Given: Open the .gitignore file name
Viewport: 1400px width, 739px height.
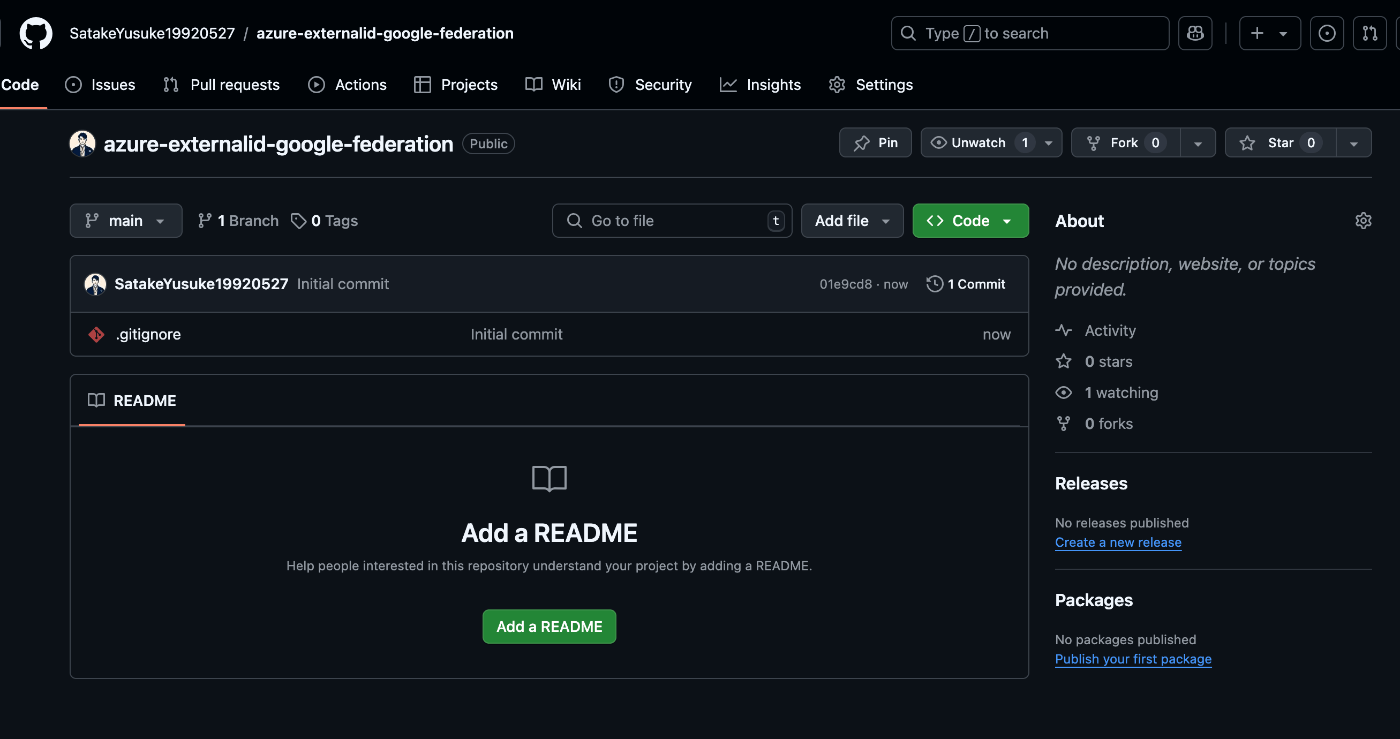Looking at the screenshot, I should (x=148, y=335).
